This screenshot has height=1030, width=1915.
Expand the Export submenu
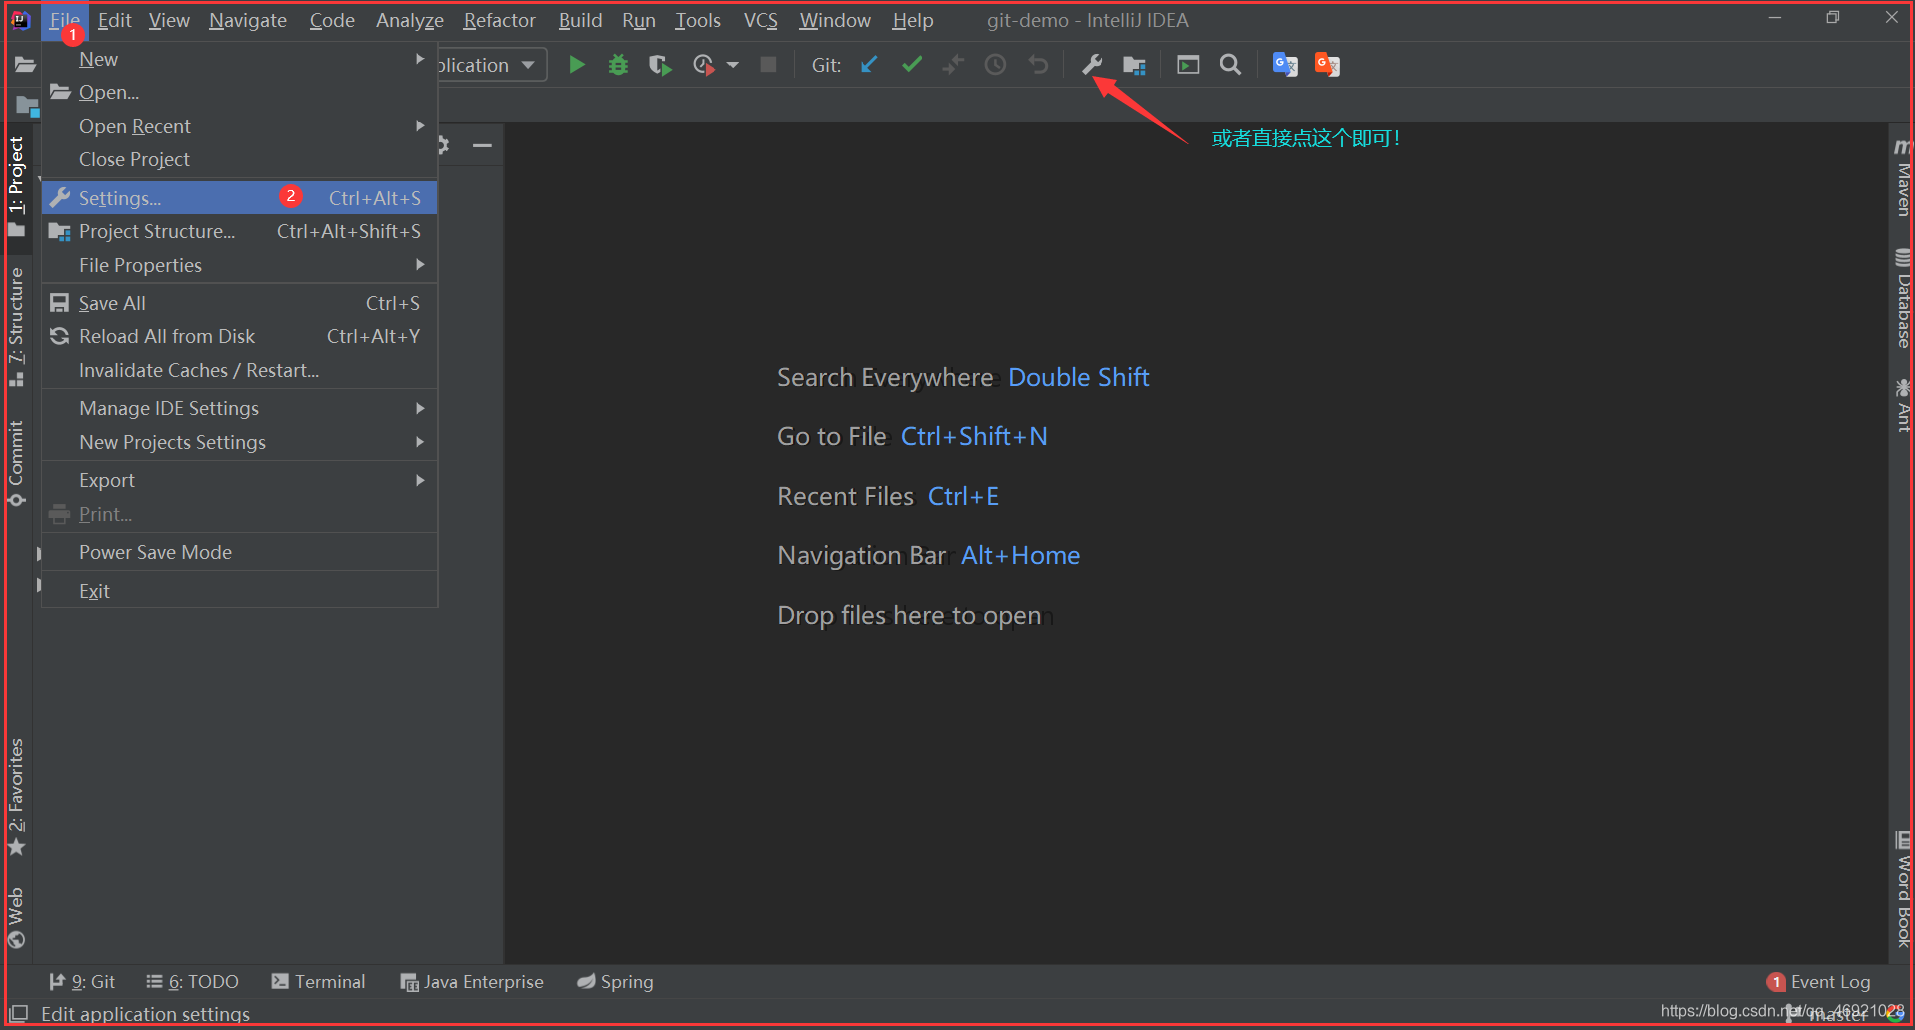click(x=240, y=480)
